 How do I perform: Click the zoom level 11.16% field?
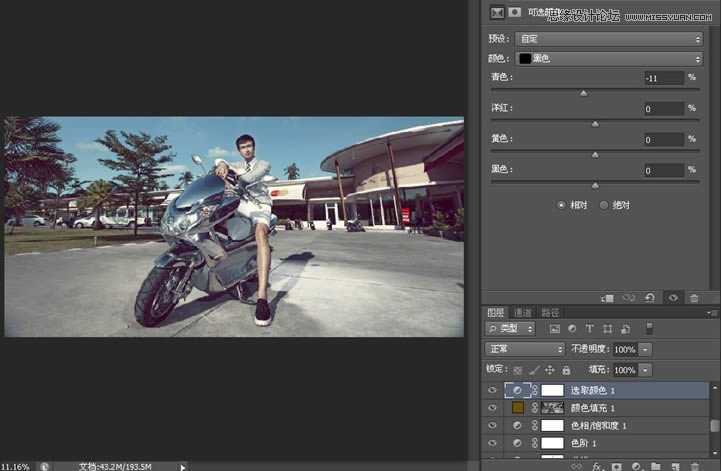point(15,467)
